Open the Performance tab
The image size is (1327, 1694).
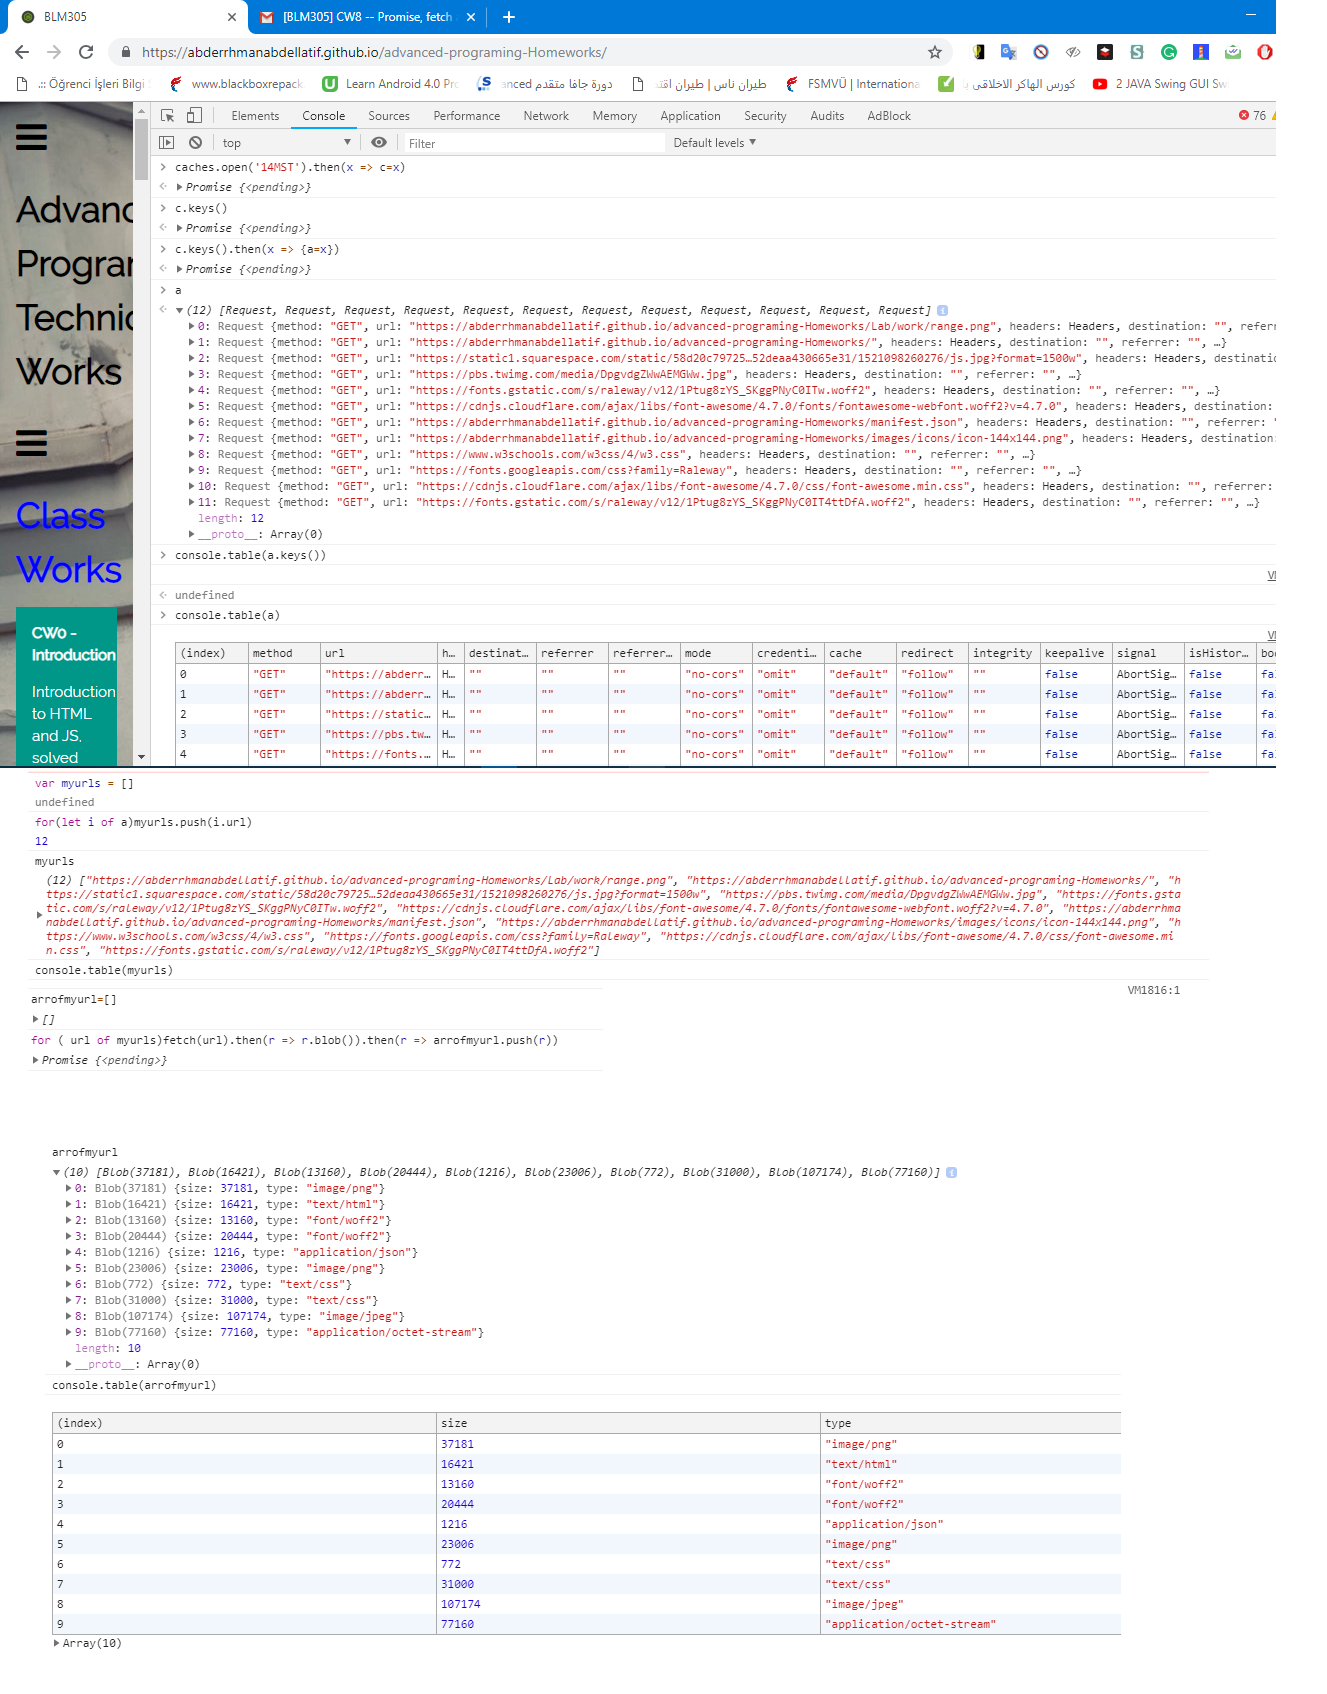[467, 116]
